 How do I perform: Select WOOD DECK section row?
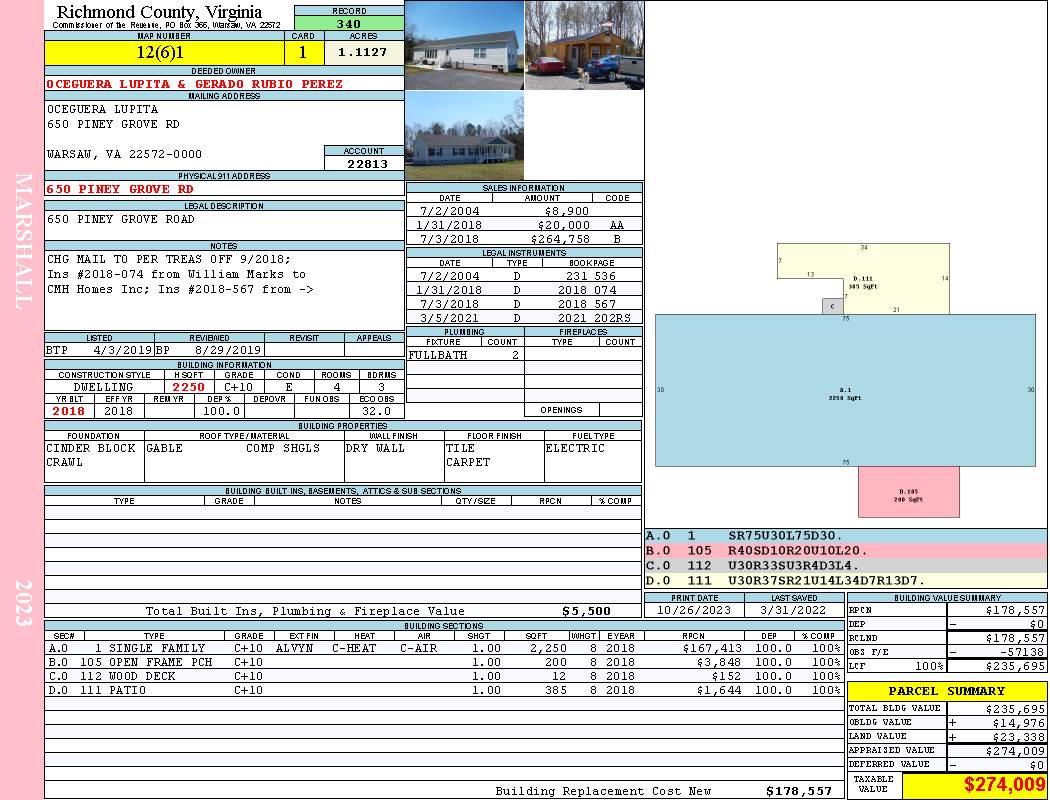coord(443,676)
